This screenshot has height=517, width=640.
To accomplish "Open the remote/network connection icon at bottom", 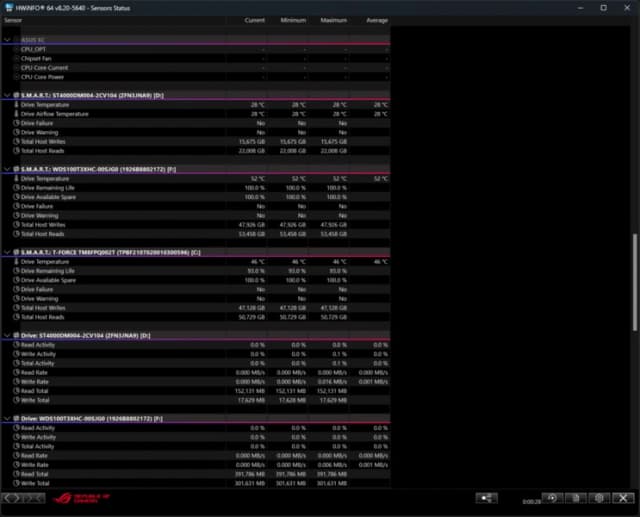I will (487, 498).
